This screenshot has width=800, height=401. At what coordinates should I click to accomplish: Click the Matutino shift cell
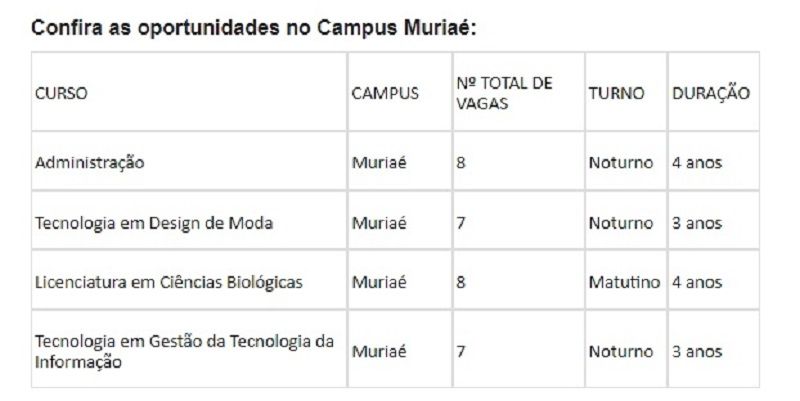[624, 282]
